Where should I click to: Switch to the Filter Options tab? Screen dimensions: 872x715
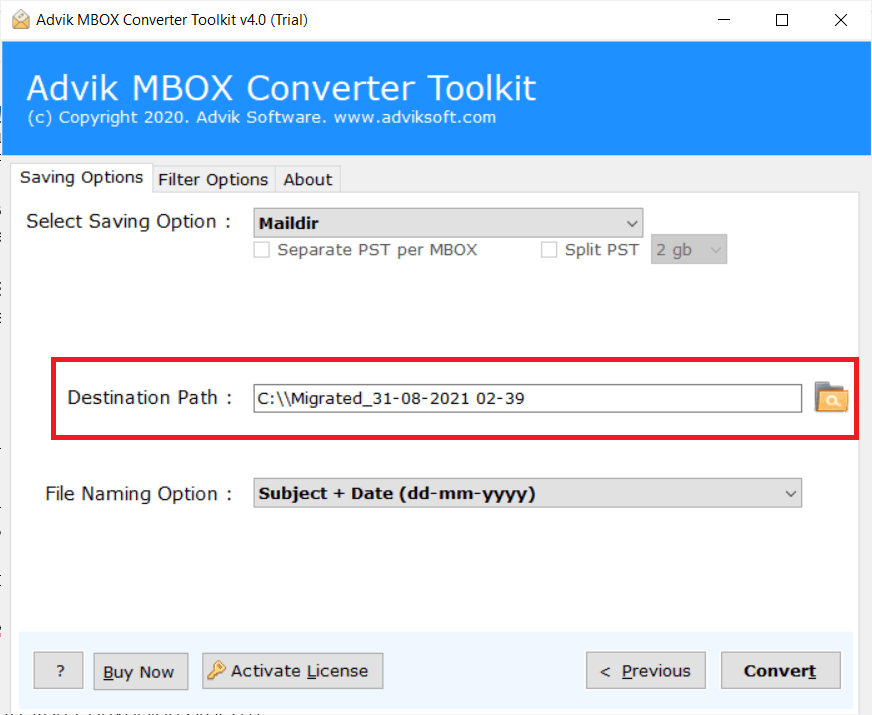click(214, 180)
